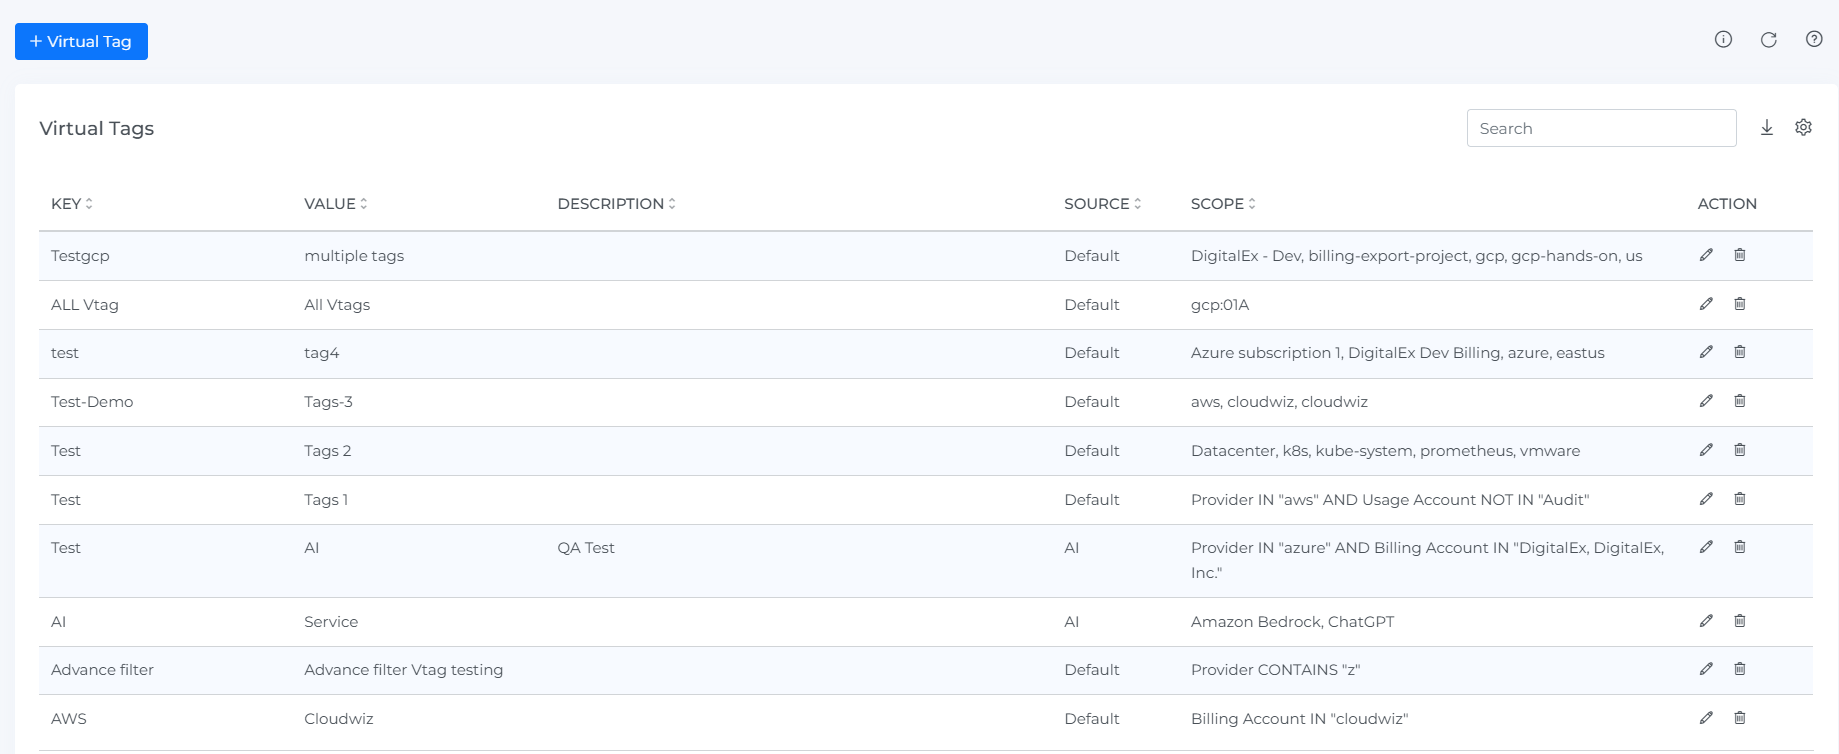Edit the QA Test tag row

coord(1706,547)
